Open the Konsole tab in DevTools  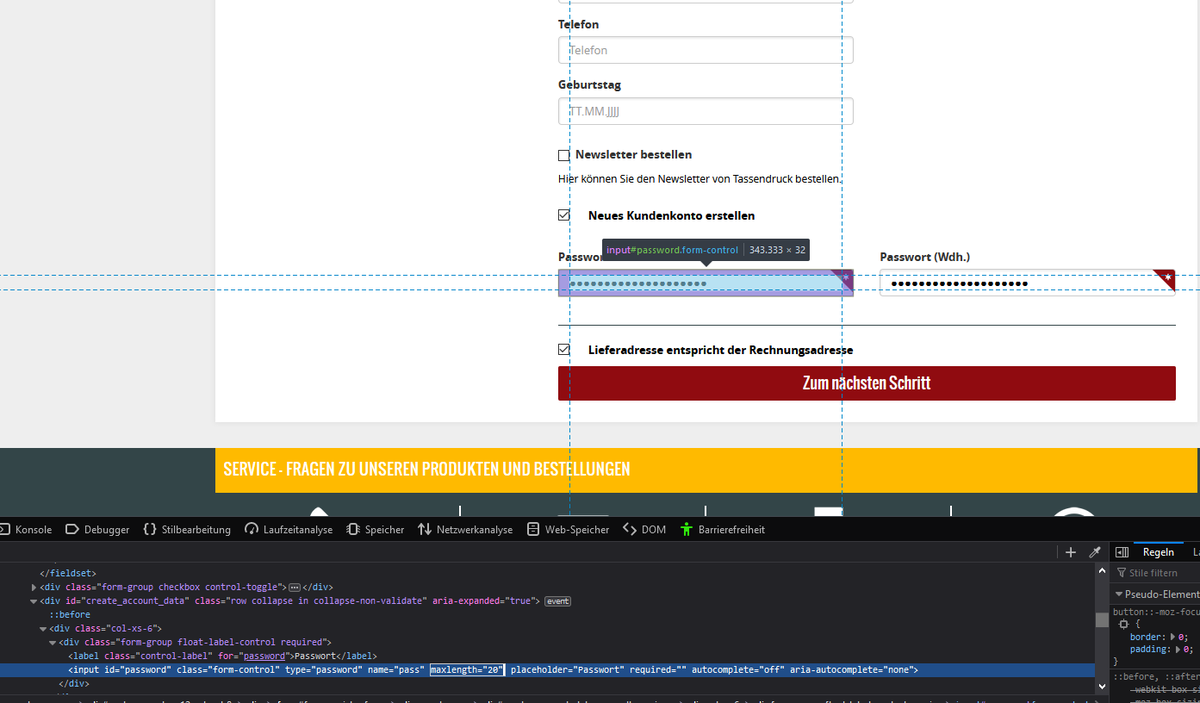pos(26,530)
